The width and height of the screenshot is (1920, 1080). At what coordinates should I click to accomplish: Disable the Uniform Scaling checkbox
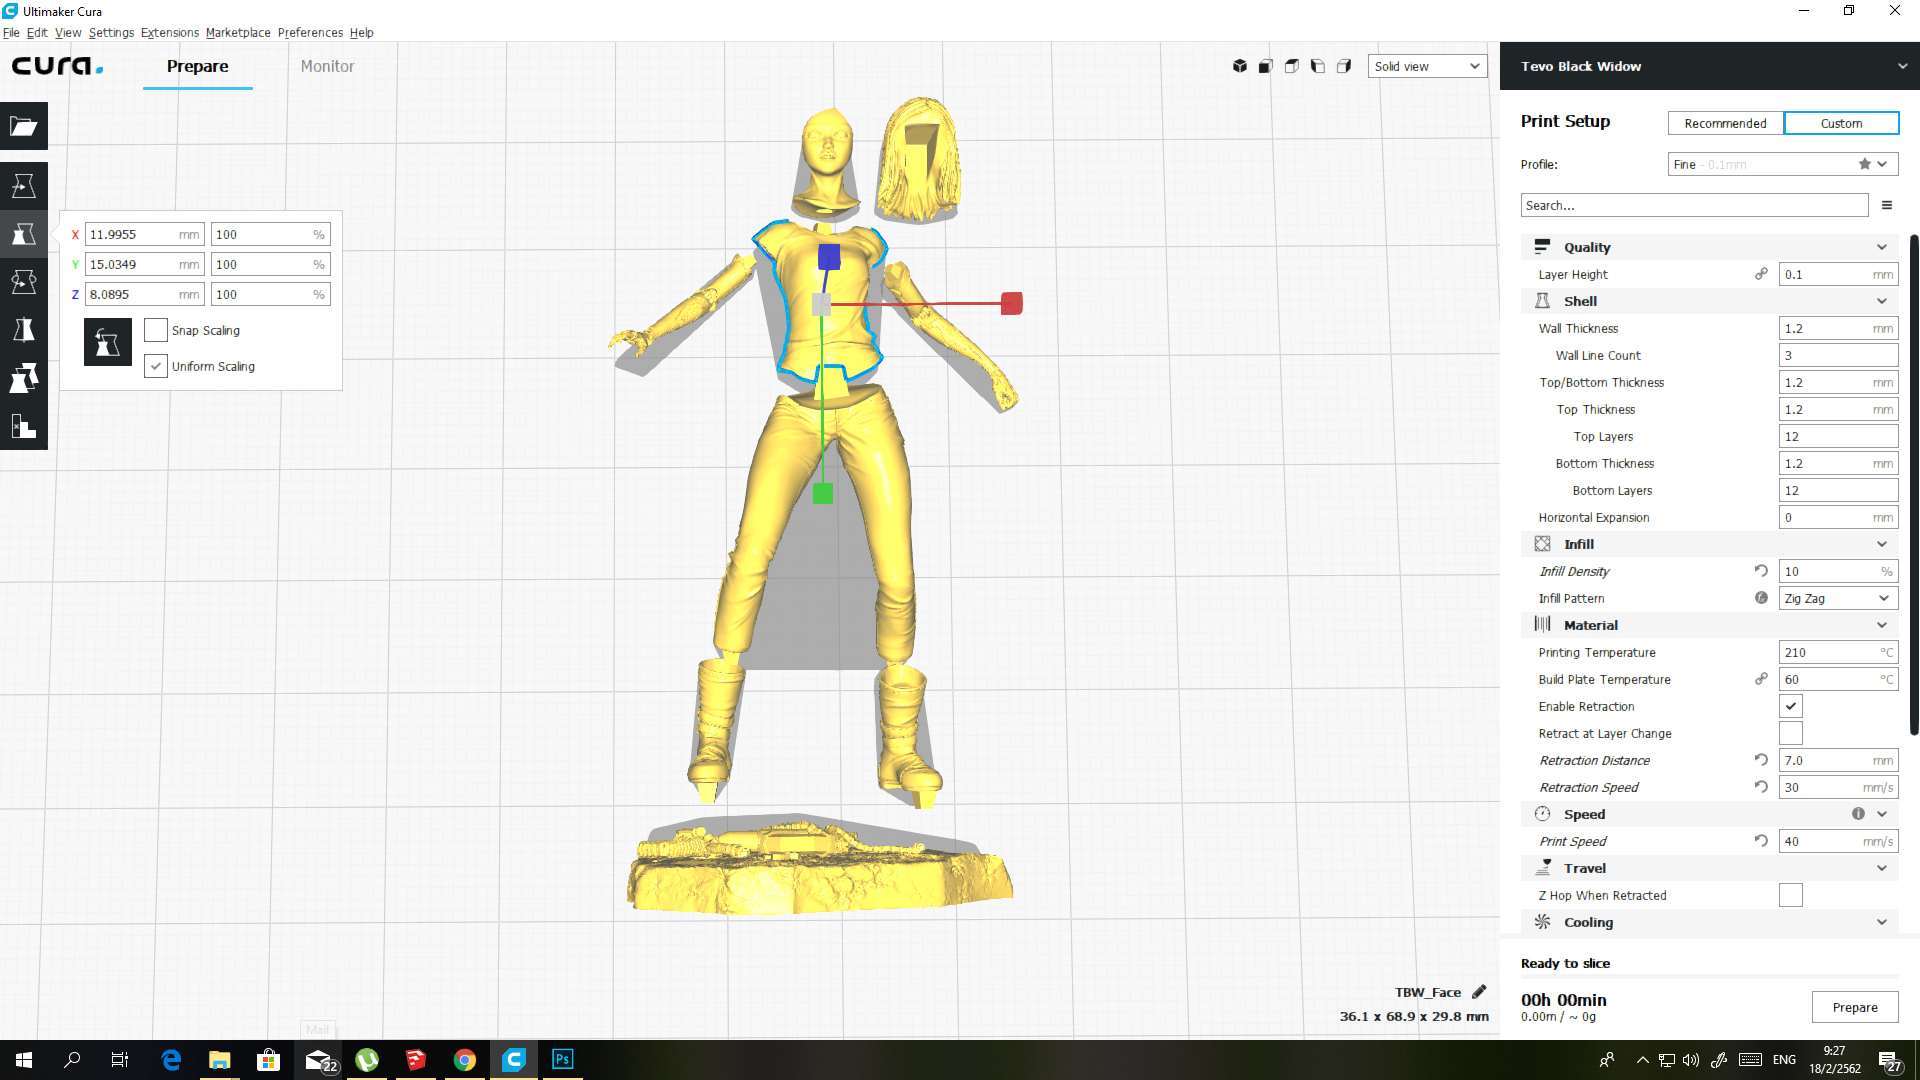156,366
